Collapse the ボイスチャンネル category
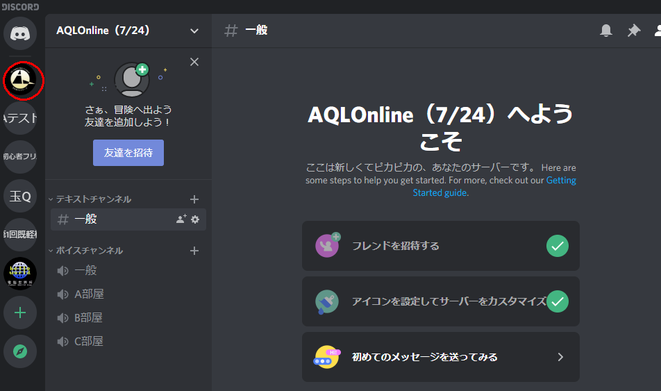 pyautogui.click(x=86, y=251)
